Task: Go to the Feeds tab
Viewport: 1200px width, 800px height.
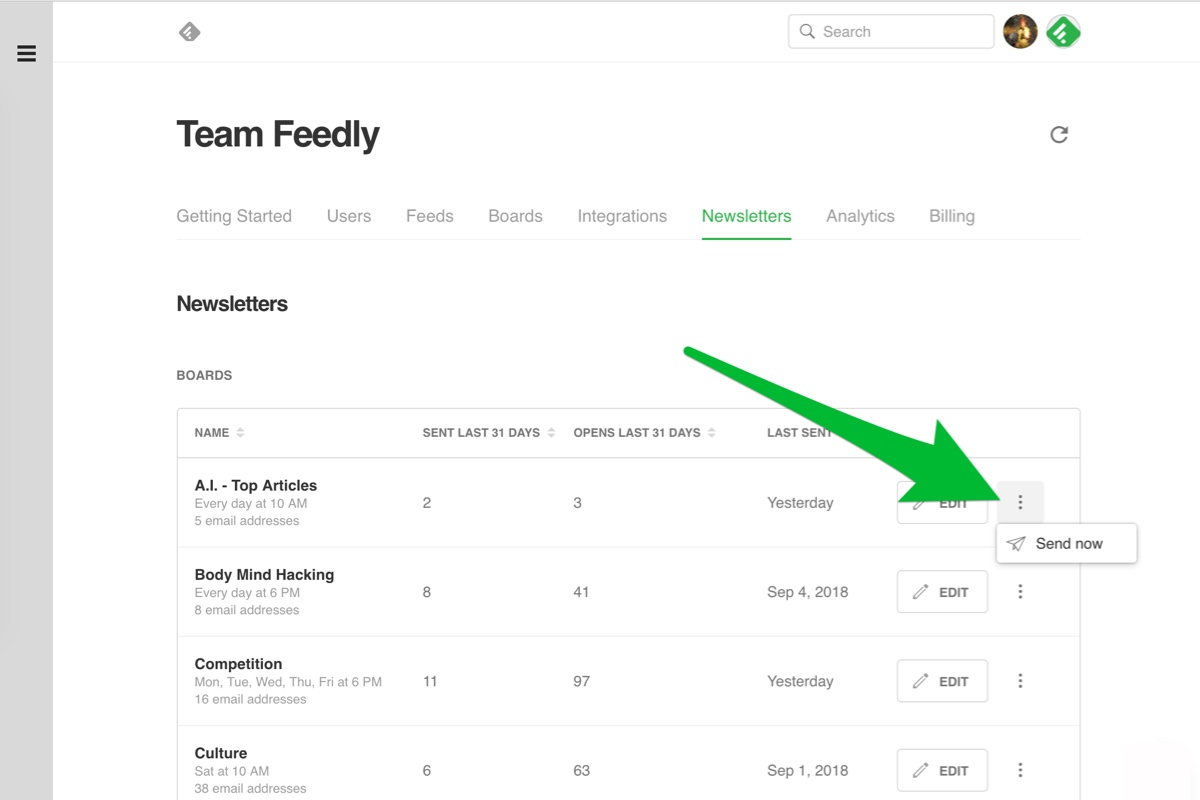Action: [430, 216]
